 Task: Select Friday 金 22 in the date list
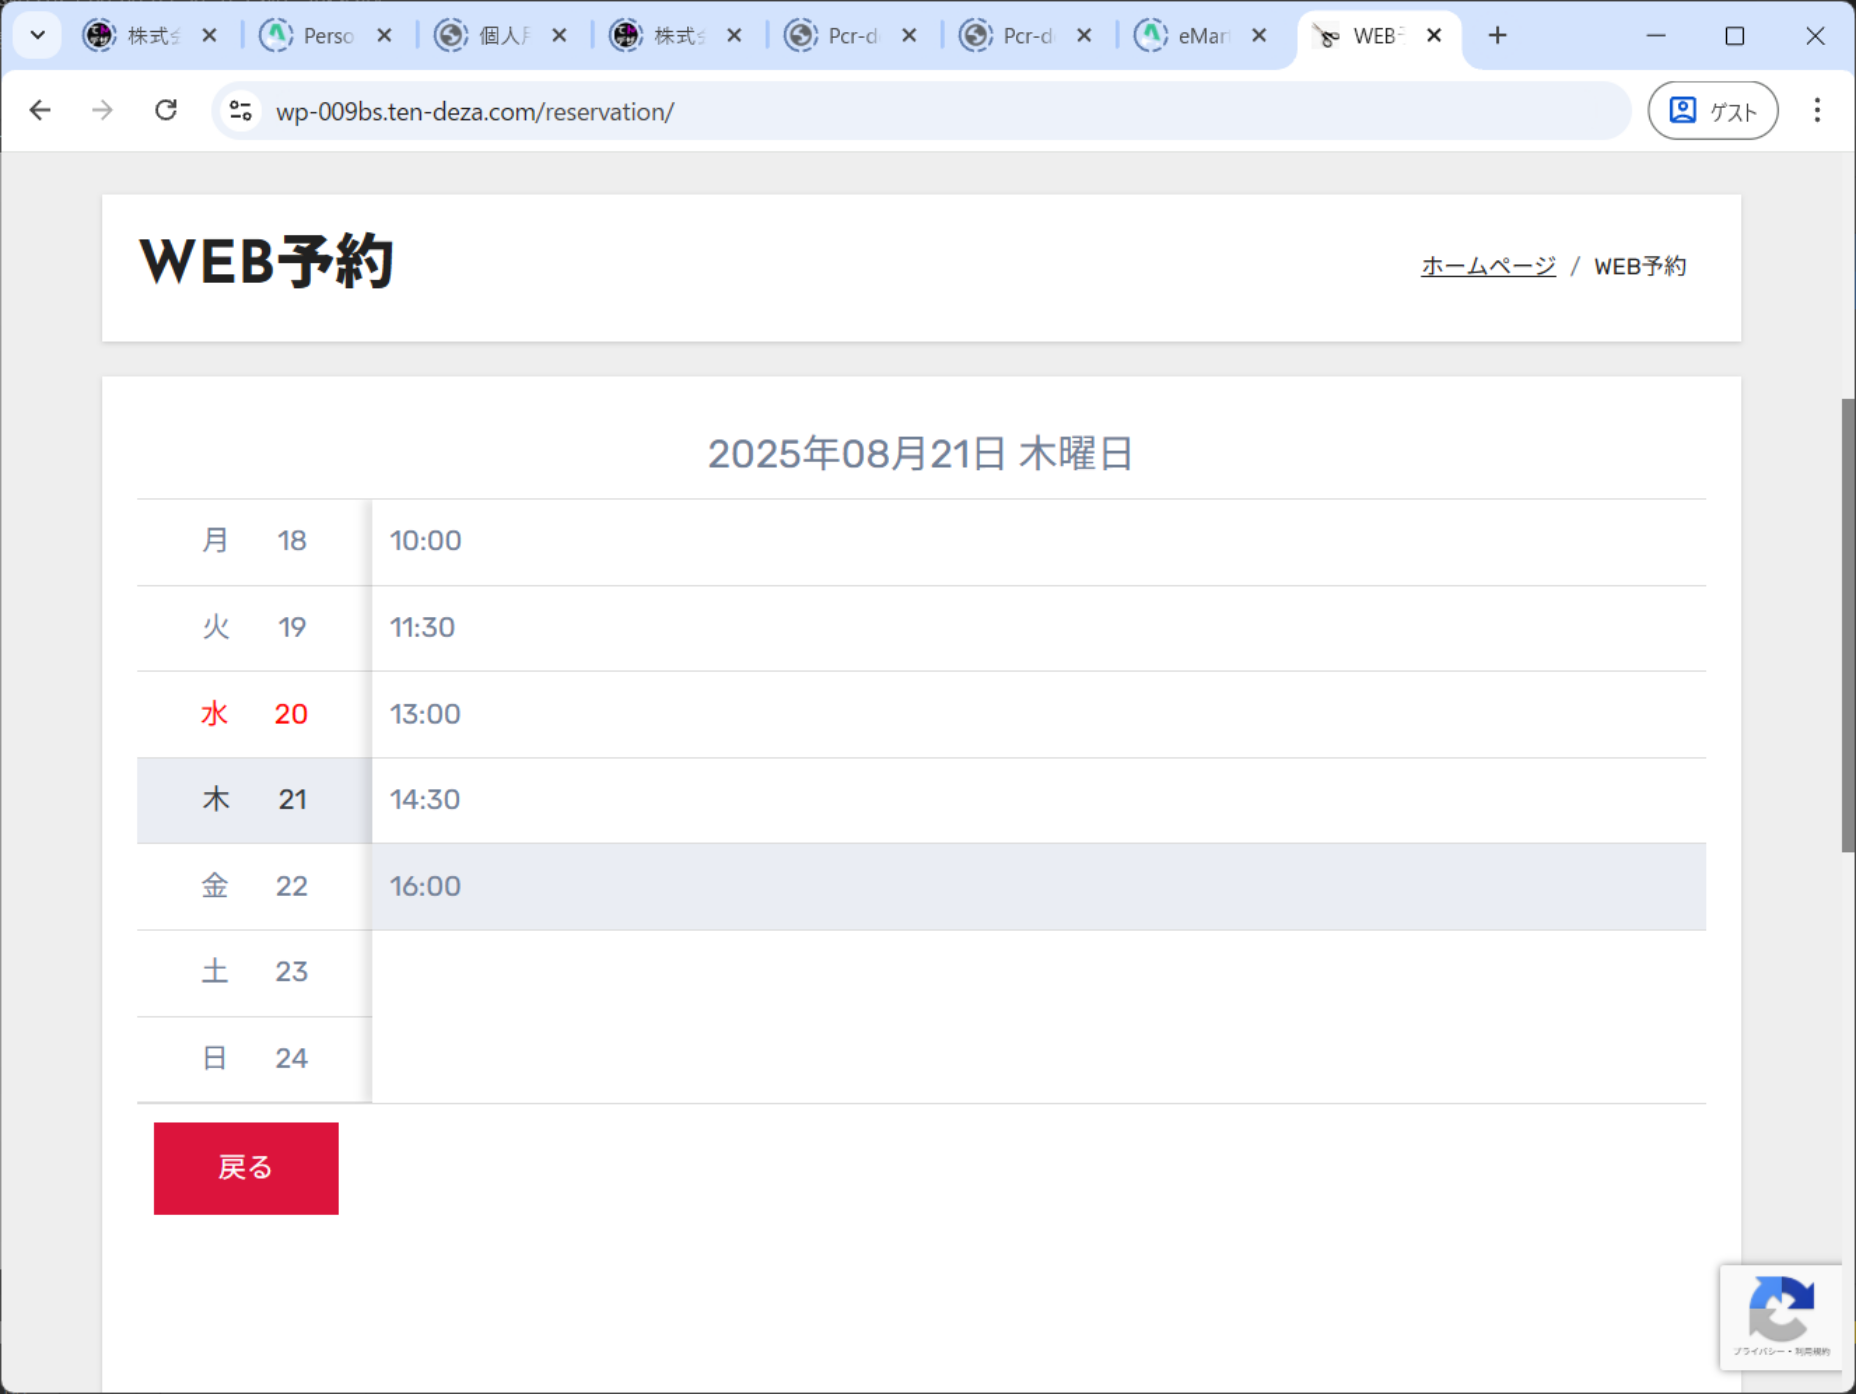click(254, 886)
